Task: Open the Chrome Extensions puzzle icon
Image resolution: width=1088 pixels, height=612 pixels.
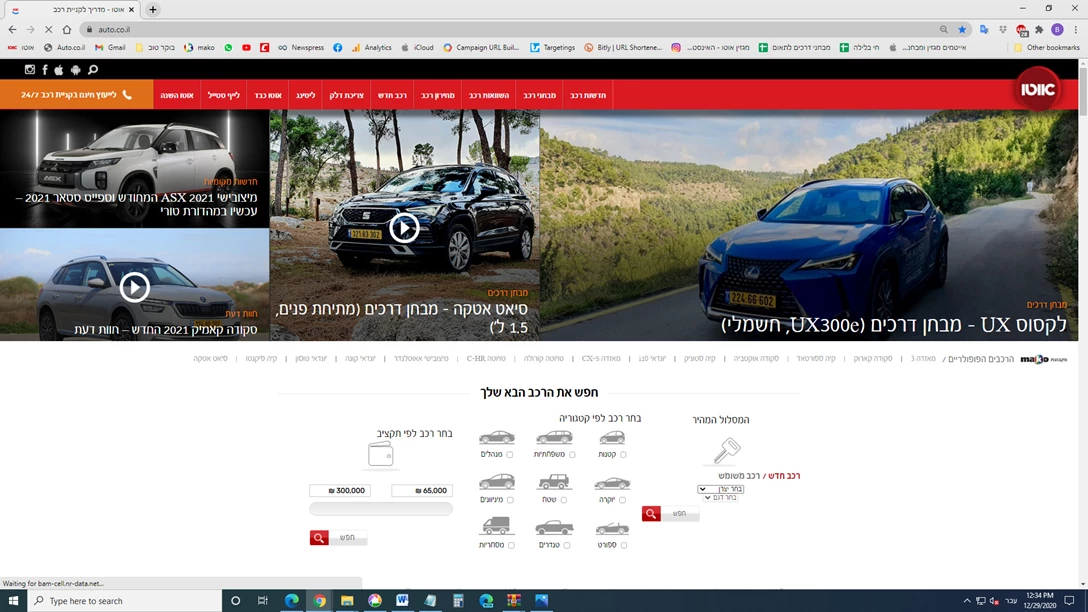Action: point(1039,30)
